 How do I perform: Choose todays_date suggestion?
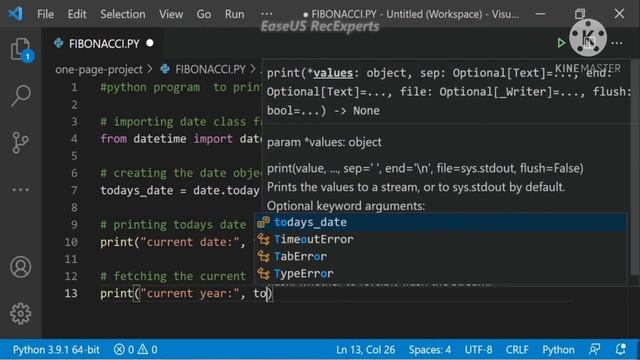click(x=440, y=222)
